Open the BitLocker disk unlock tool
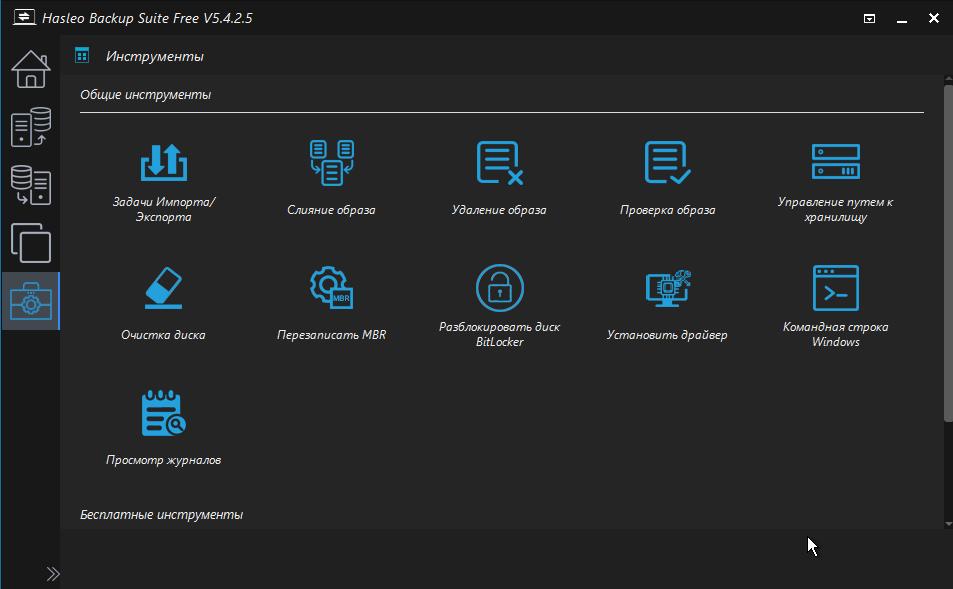The height and width of the screenshot is (589, 953). point(499,289)
